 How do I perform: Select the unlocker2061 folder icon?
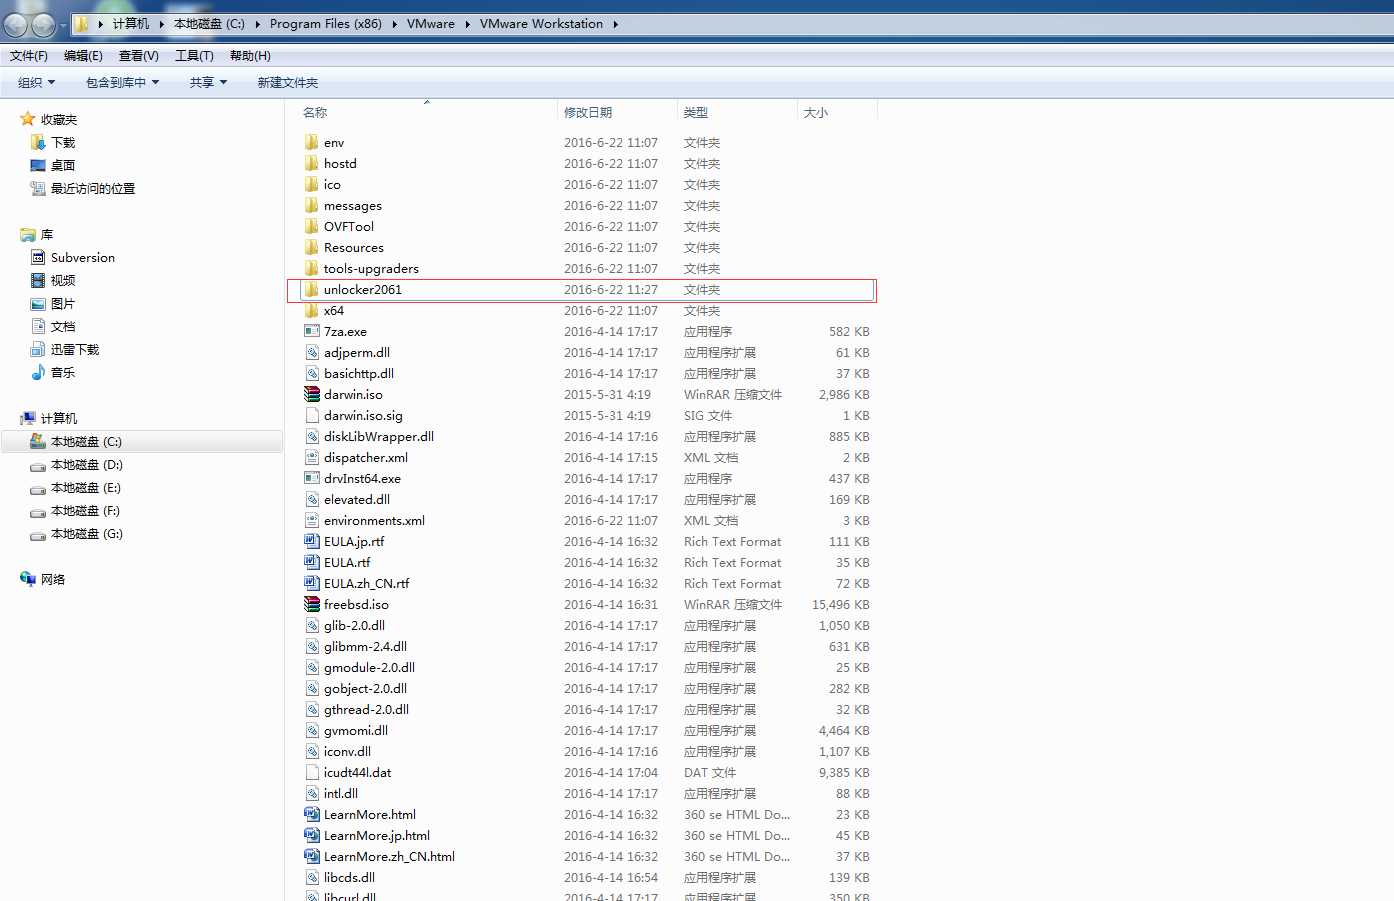tap(312, 289)
